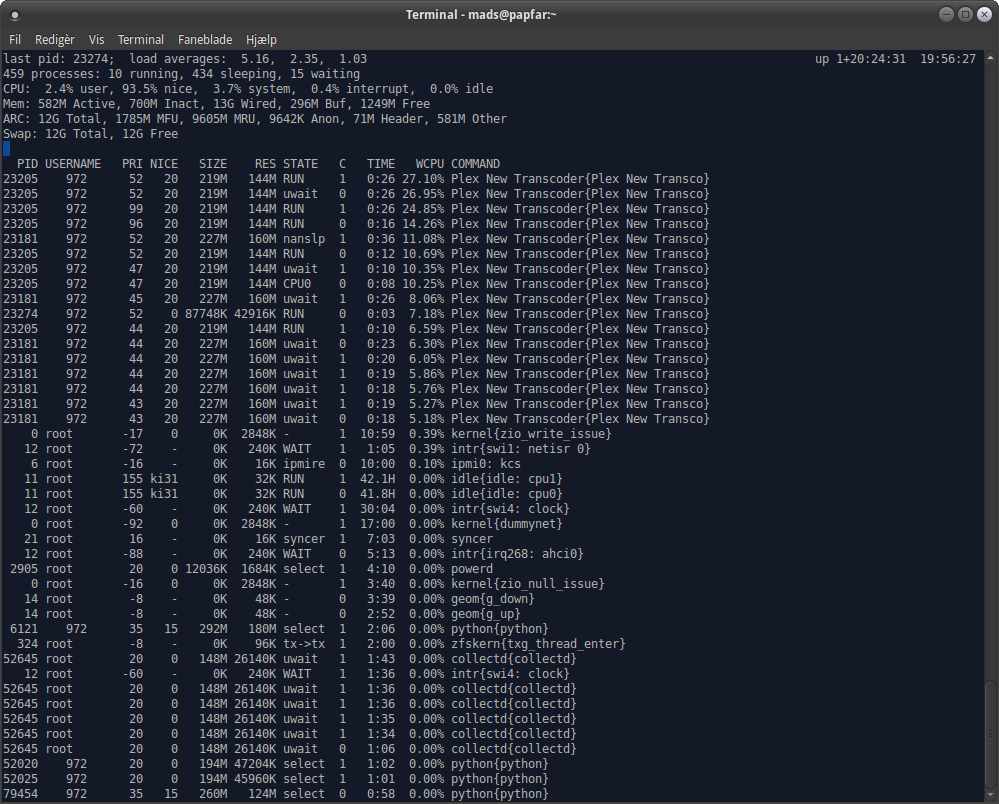Click the WCPU value '27.10%'
The height and width of the screenshot is (804, 999).
click(423, 179)
